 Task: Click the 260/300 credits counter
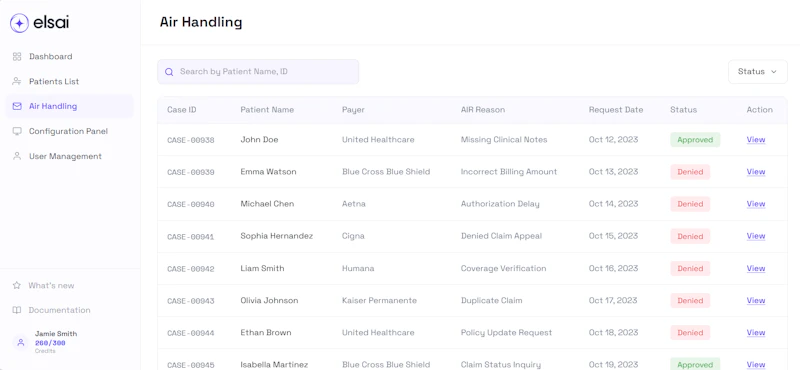click(50, 343)
